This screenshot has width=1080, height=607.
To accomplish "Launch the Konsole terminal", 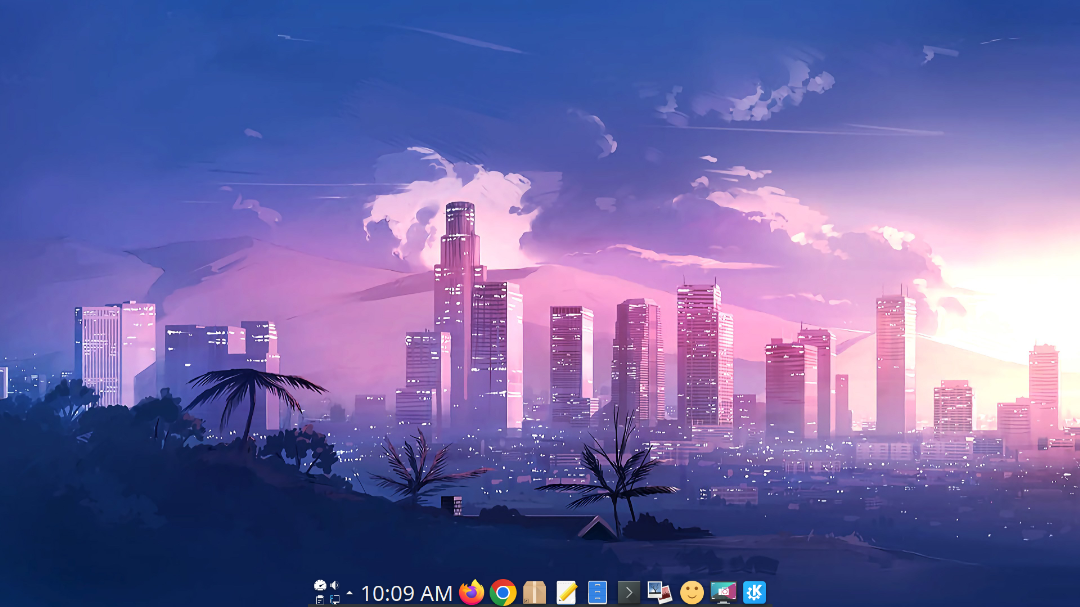I will 629,593.
